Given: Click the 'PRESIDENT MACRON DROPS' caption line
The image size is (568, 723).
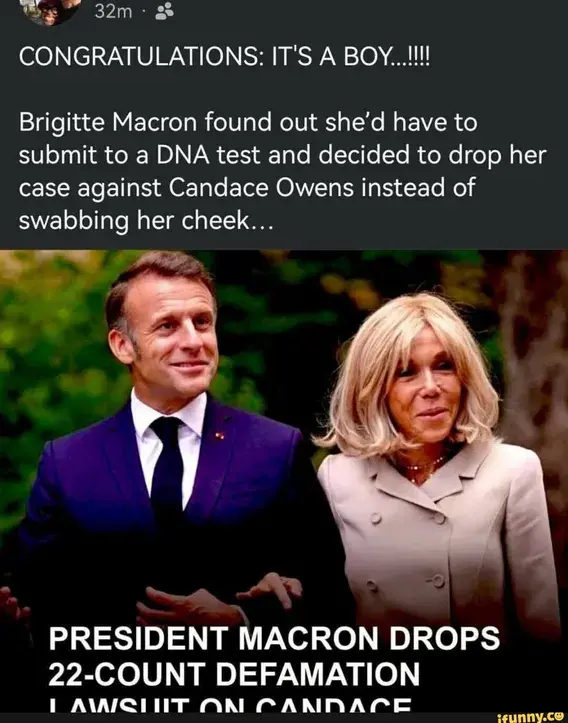Looking at the screenshot, I should pos(274,639).
